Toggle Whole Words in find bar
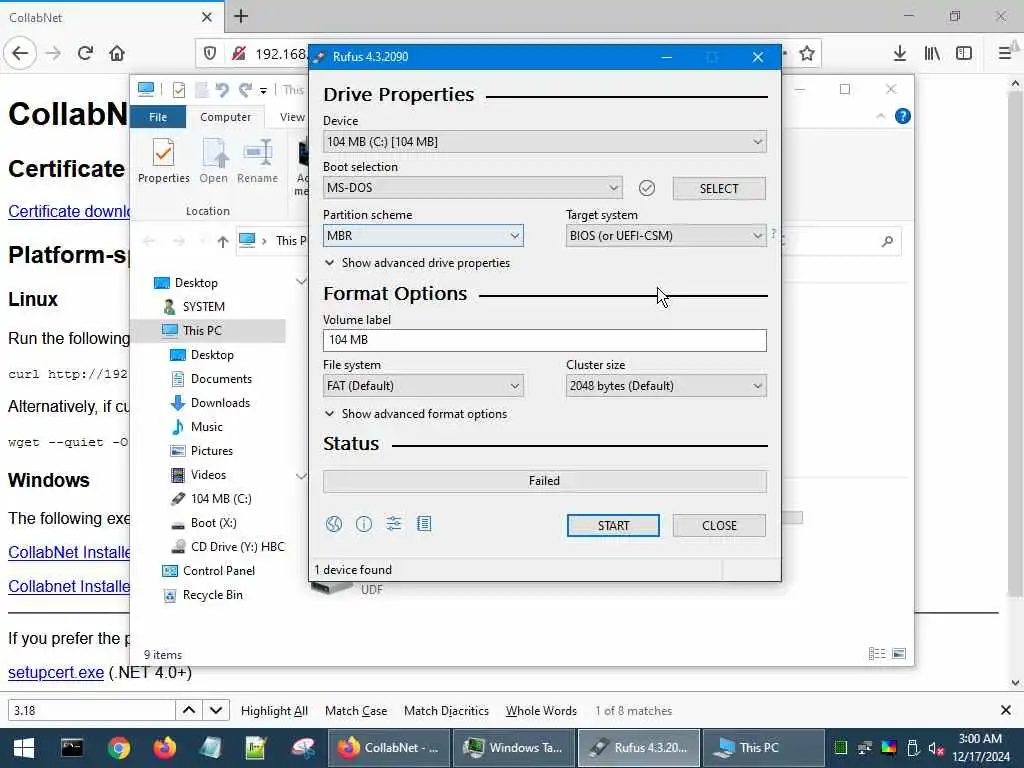 [x=541, y=711]
